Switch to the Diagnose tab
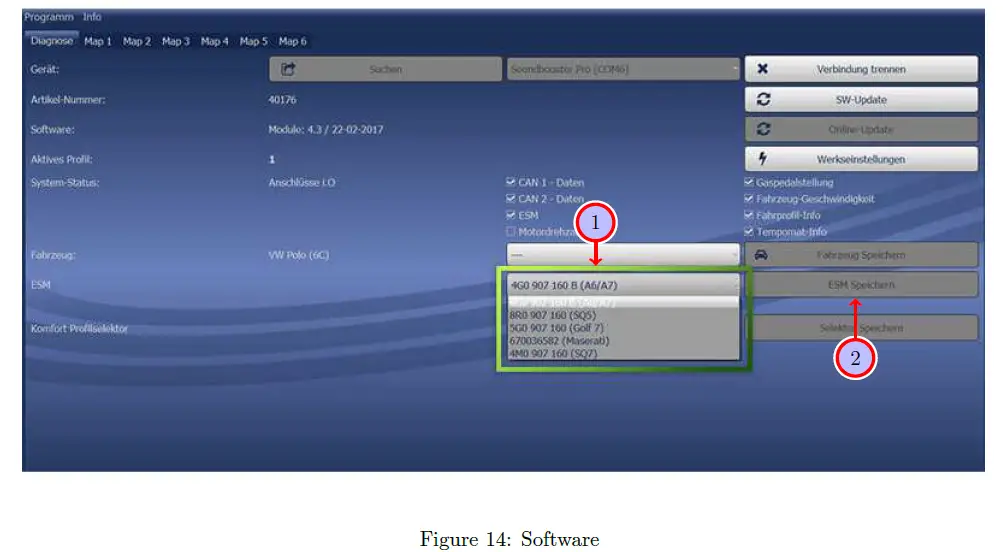This screenshot has width=1003, height=552. pyautogui.click(x=52, y=41)
